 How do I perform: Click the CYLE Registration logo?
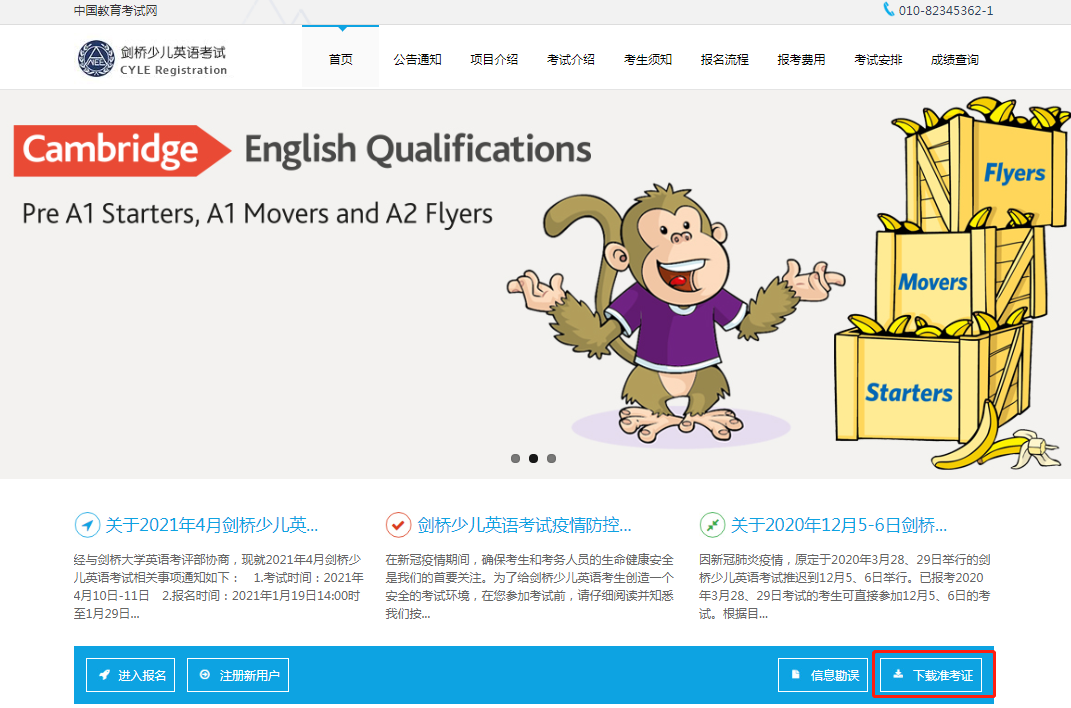point(153,58)
